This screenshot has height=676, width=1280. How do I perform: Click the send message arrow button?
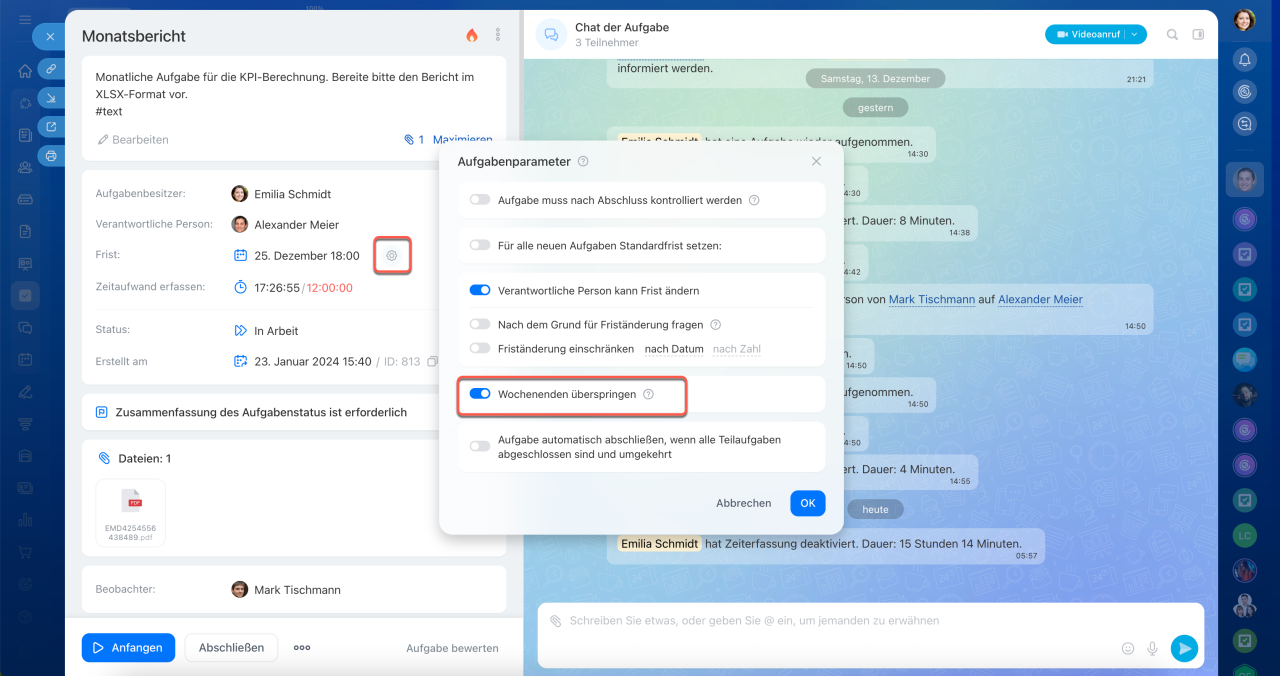1184,648
